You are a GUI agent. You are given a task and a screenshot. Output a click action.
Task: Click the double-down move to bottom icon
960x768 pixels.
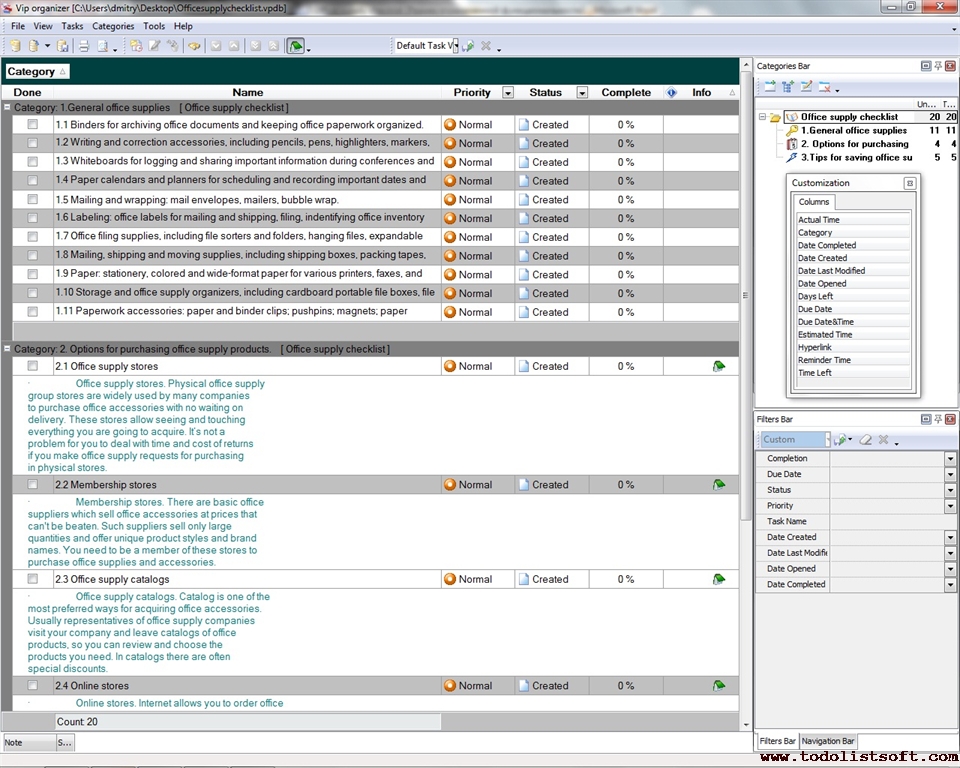click(x=255, y=46)
